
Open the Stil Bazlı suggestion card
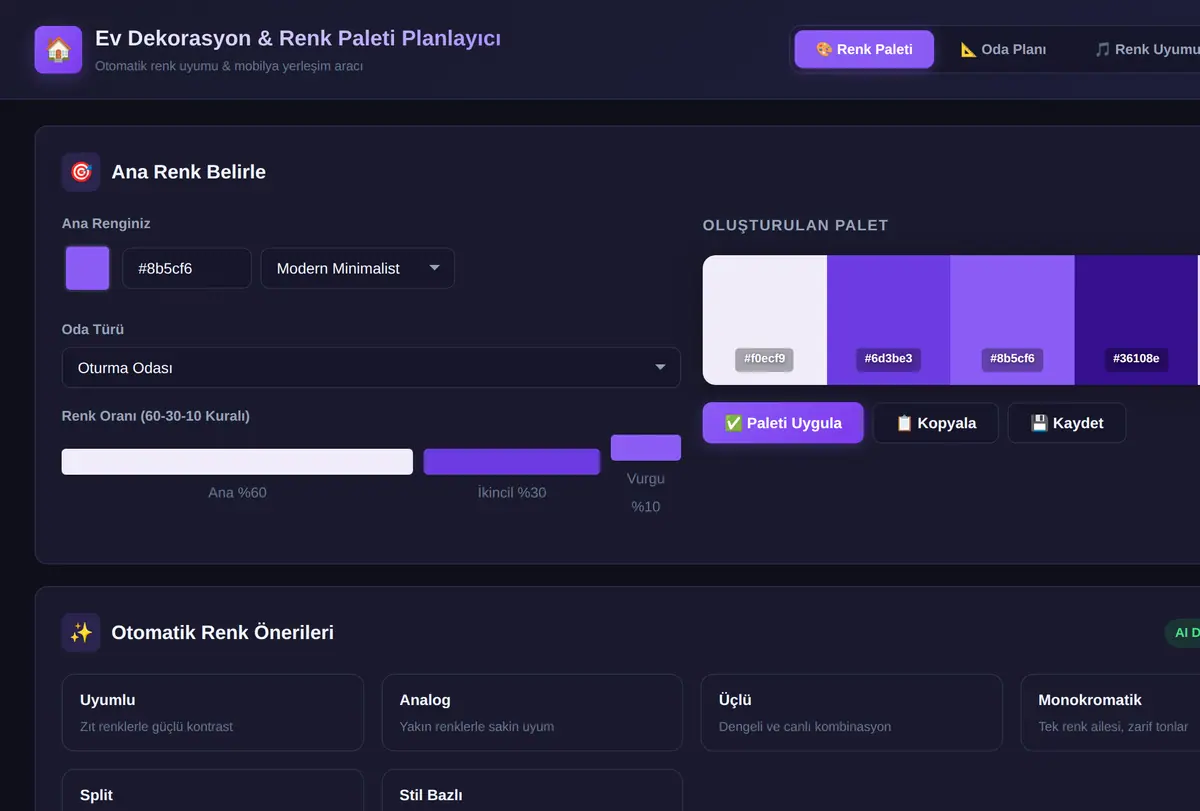click(532, 790)
